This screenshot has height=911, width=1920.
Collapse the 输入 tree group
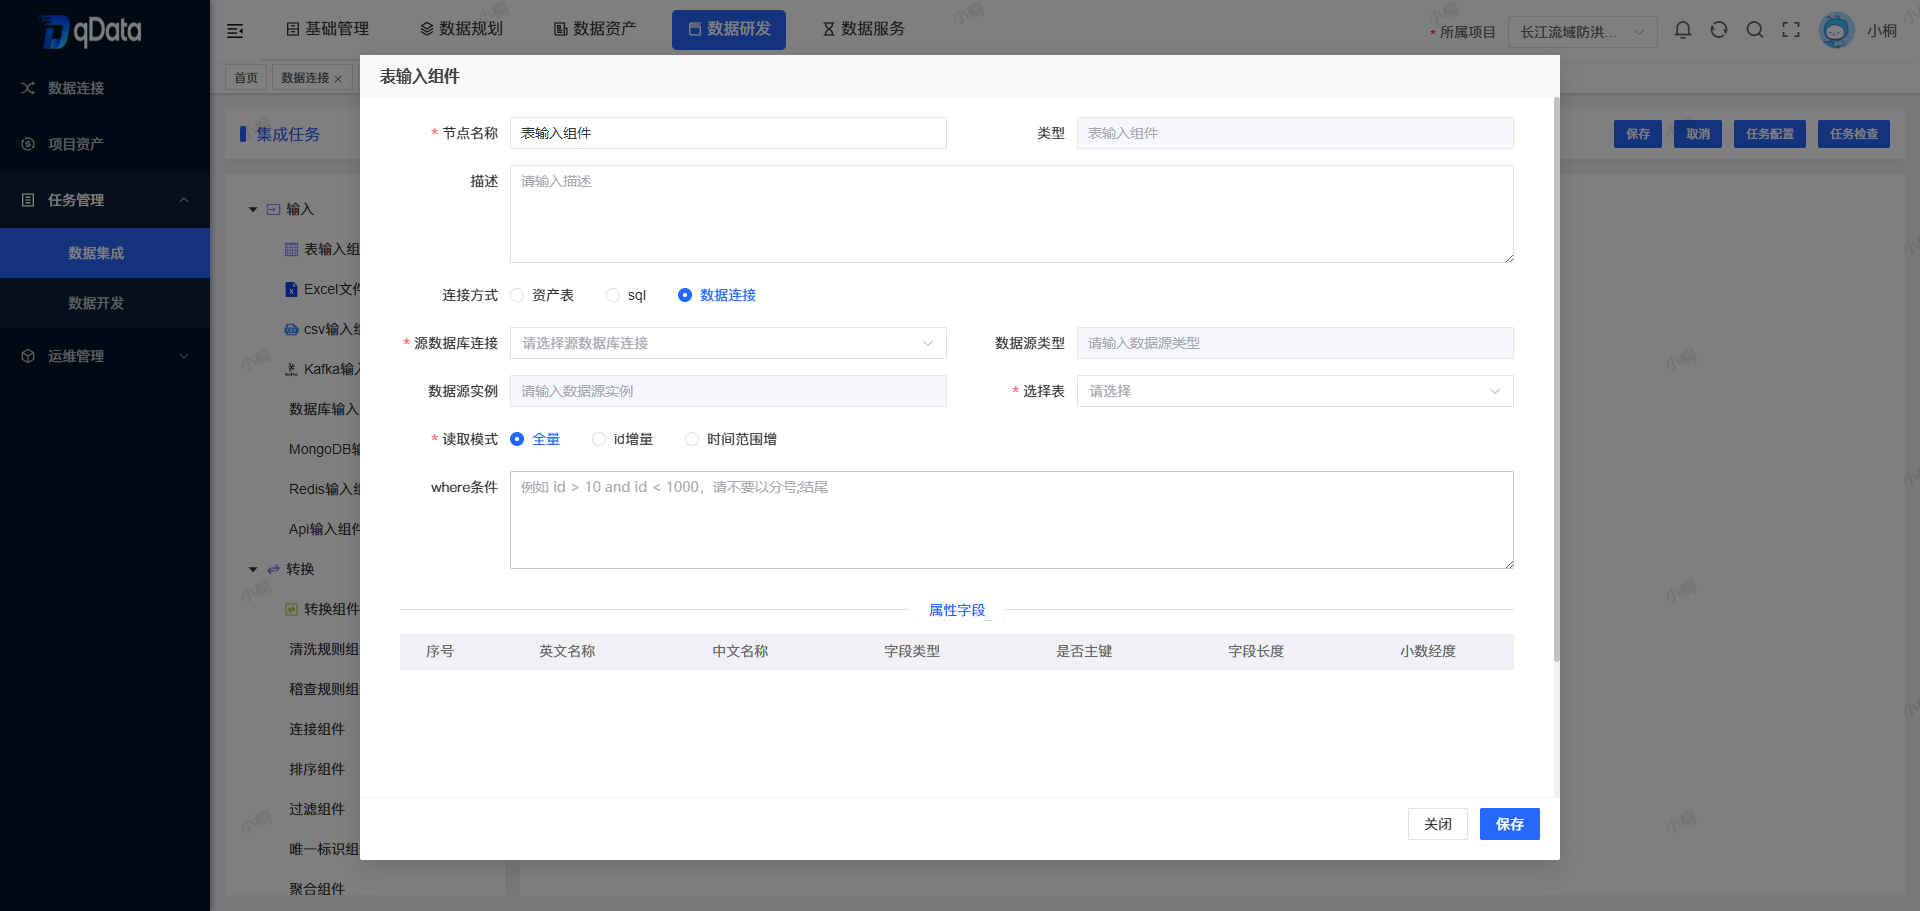[x=253, y=210]
